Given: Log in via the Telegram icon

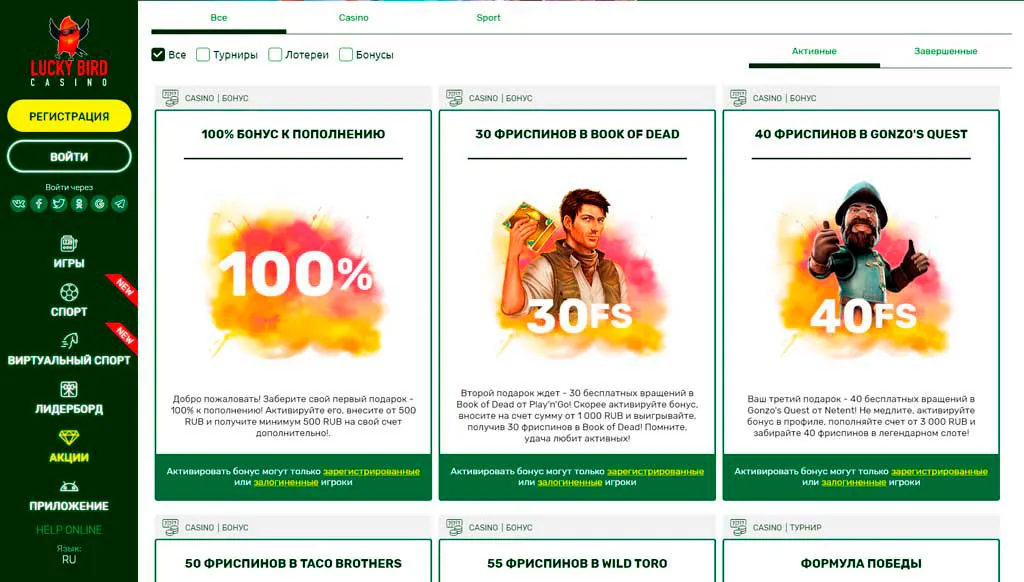Looking at the screenshot, I should [x=120, y=204].
